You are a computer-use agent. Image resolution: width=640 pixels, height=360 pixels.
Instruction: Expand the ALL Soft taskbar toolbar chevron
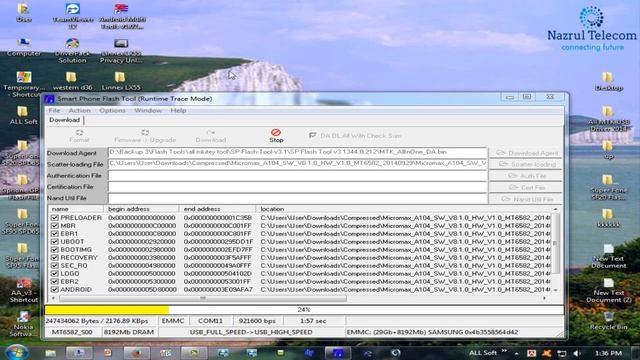pos(504,351)
